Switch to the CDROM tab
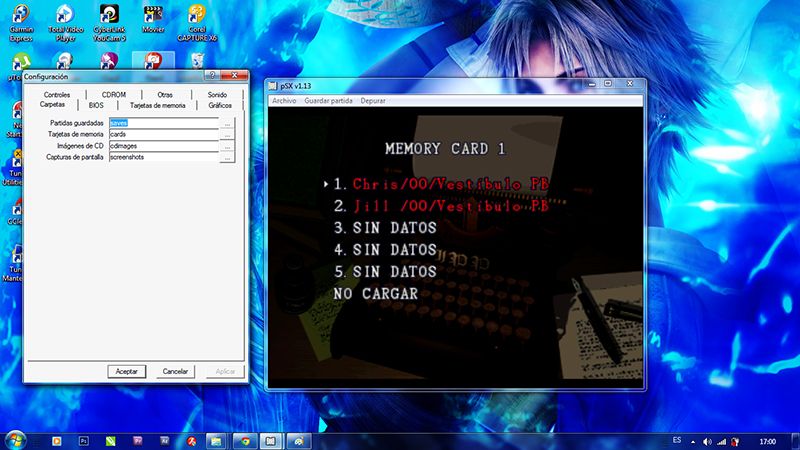The width and height of the screenshot is (800, 450). 114,95
